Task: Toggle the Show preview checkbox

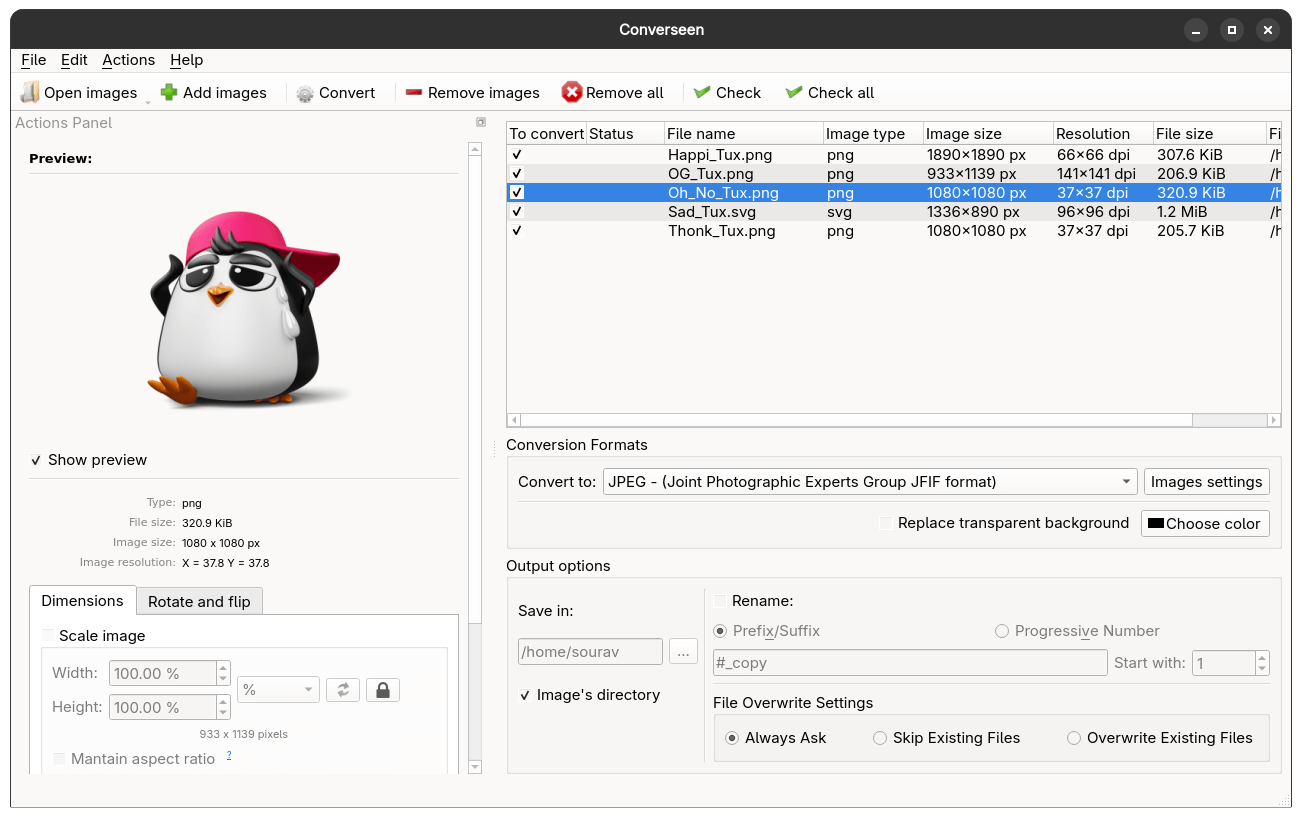Action: (36, 460)
